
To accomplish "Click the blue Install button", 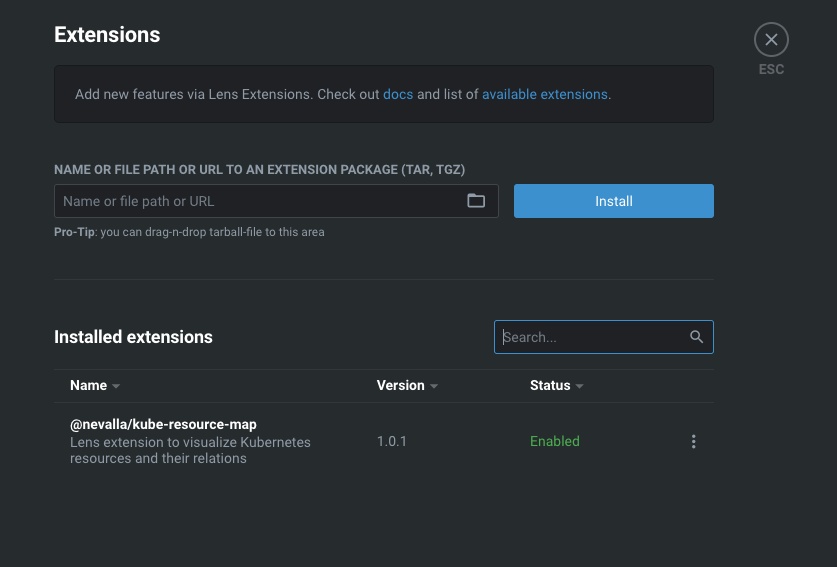I will 613,201.
